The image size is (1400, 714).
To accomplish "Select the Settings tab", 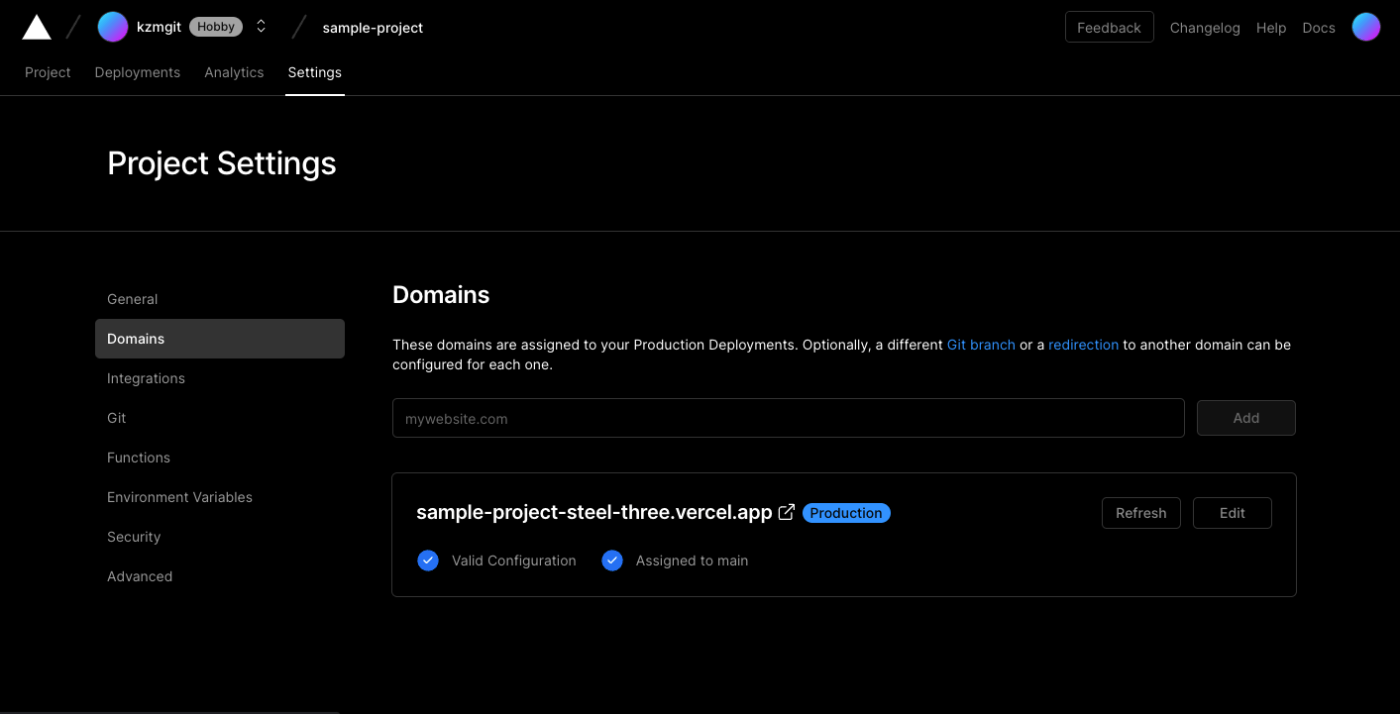I will coord(315,72).
